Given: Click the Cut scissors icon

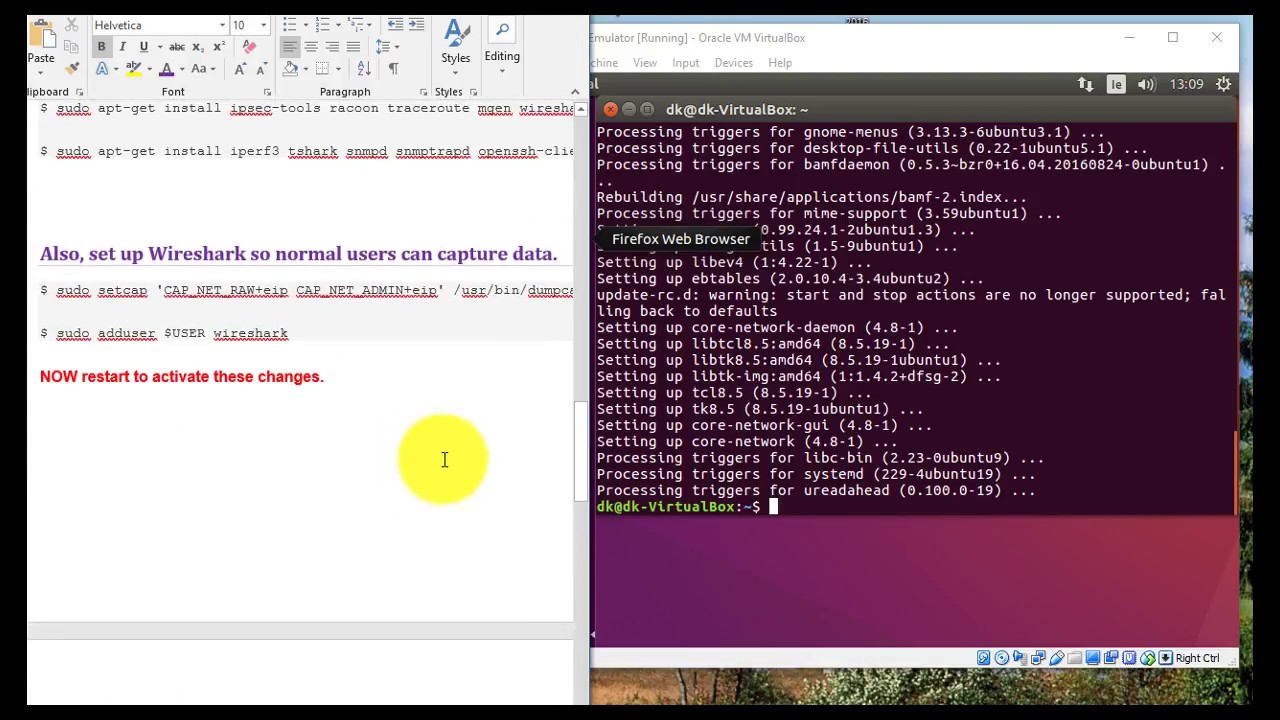Looking at the screenshot, I should (71, 25).
